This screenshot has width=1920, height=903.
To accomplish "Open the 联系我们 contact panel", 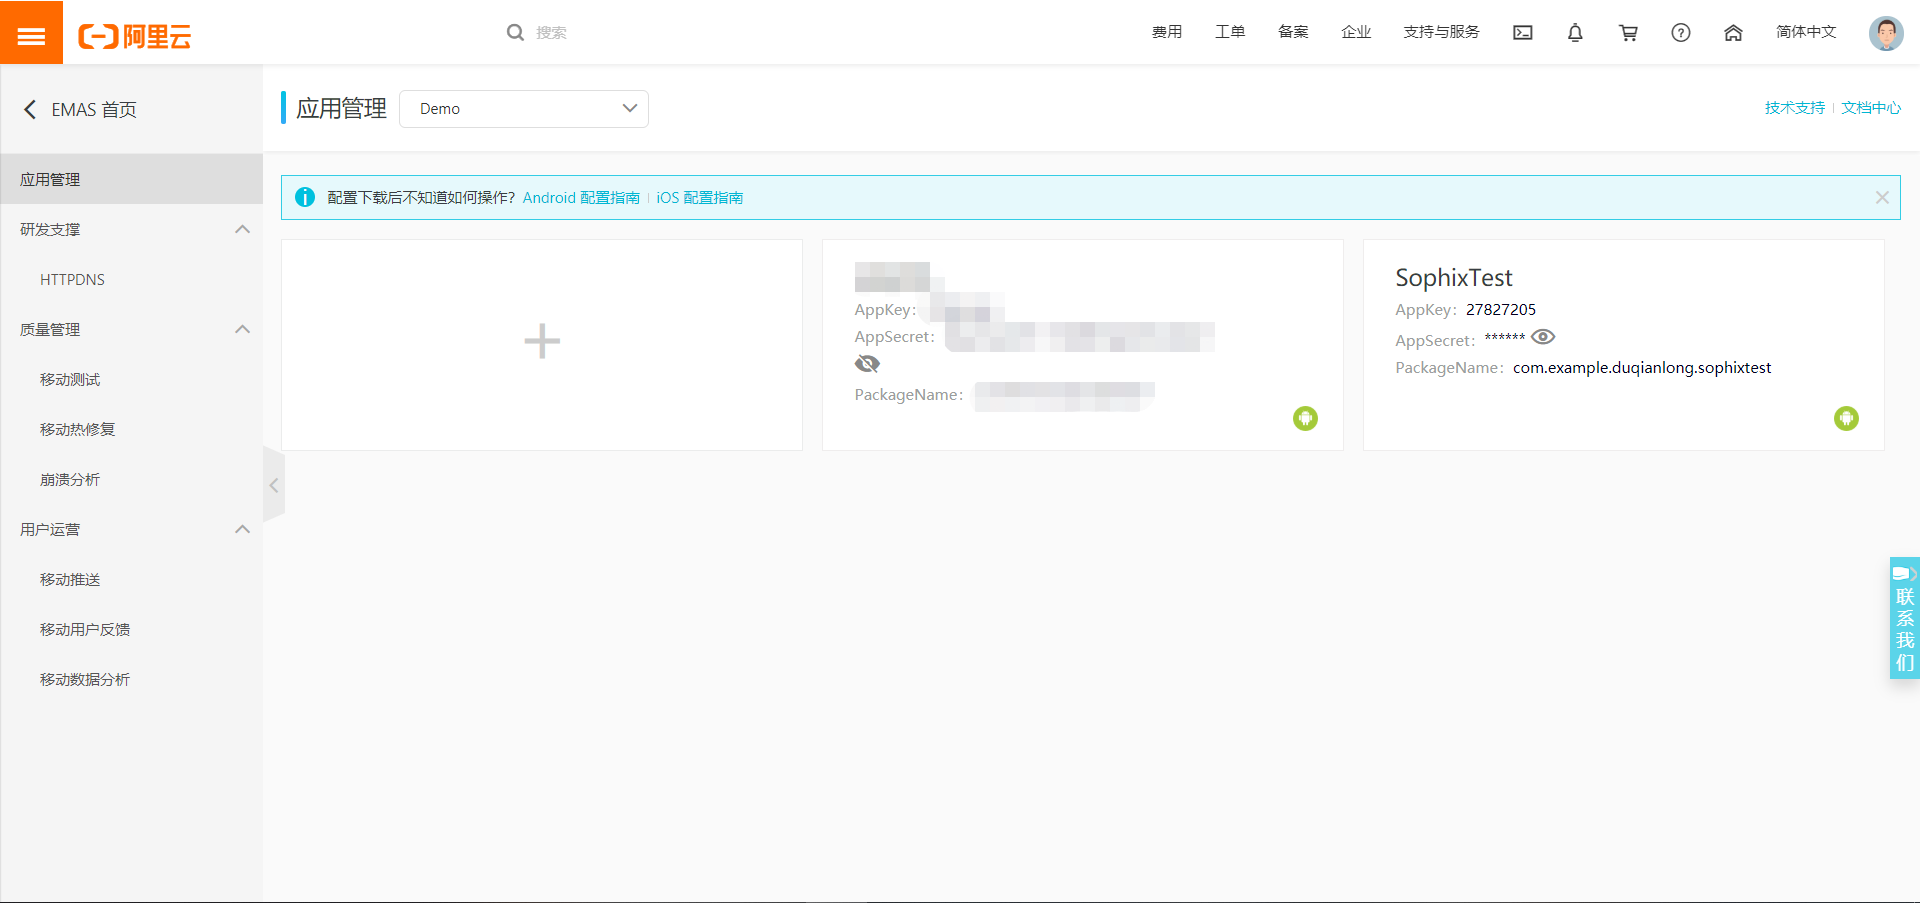I will click(1903, 618).
